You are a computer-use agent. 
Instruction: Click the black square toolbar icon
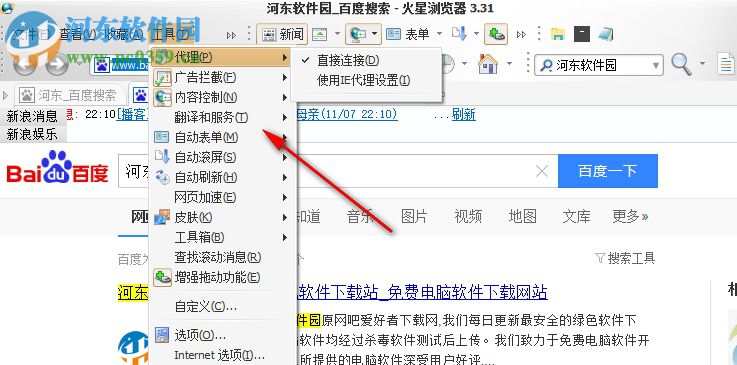(582, 34)
